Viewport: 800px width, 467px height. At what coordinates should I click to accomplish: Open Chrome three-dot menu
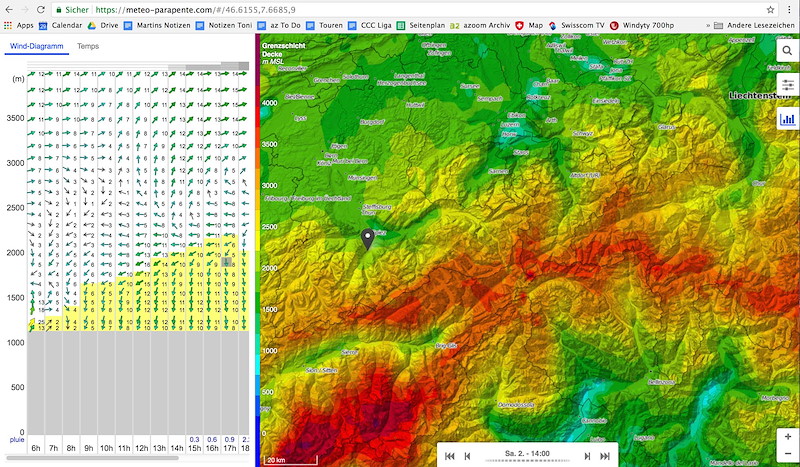pos(789,10)
